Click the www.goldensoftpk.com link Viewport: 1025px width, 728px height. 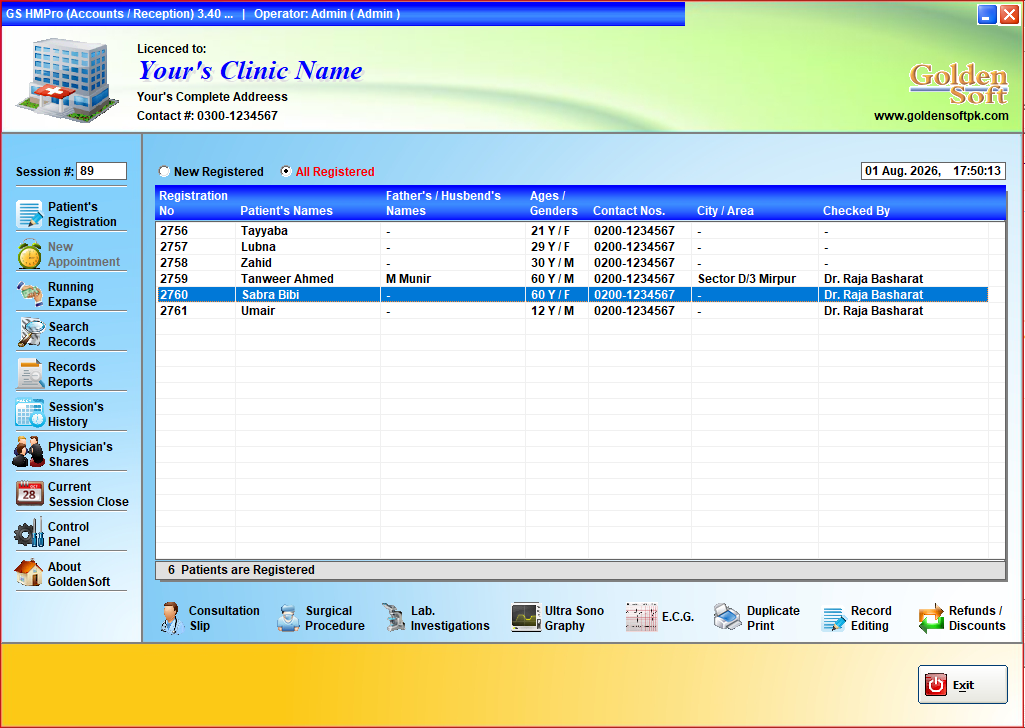(941, 116)
